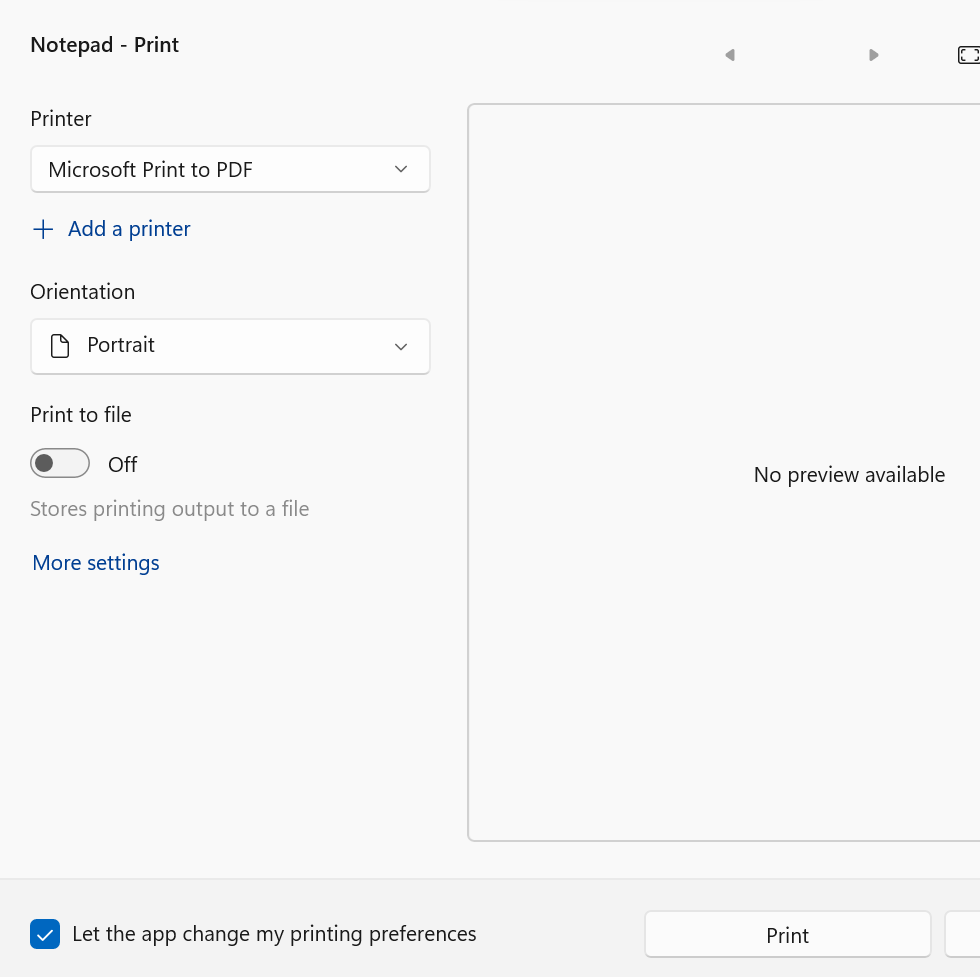This screenshot has width=980, height=977.
Task: Click the Add a printer link
Action: pyautogui.click(x=129, y=229)
